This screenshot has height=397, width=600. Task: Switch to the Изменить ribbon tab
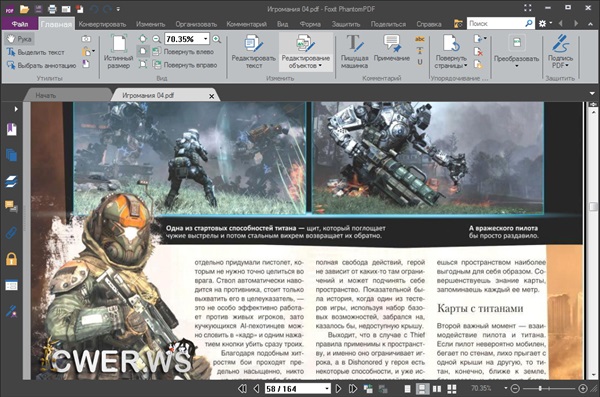click(x=150, y=24)
